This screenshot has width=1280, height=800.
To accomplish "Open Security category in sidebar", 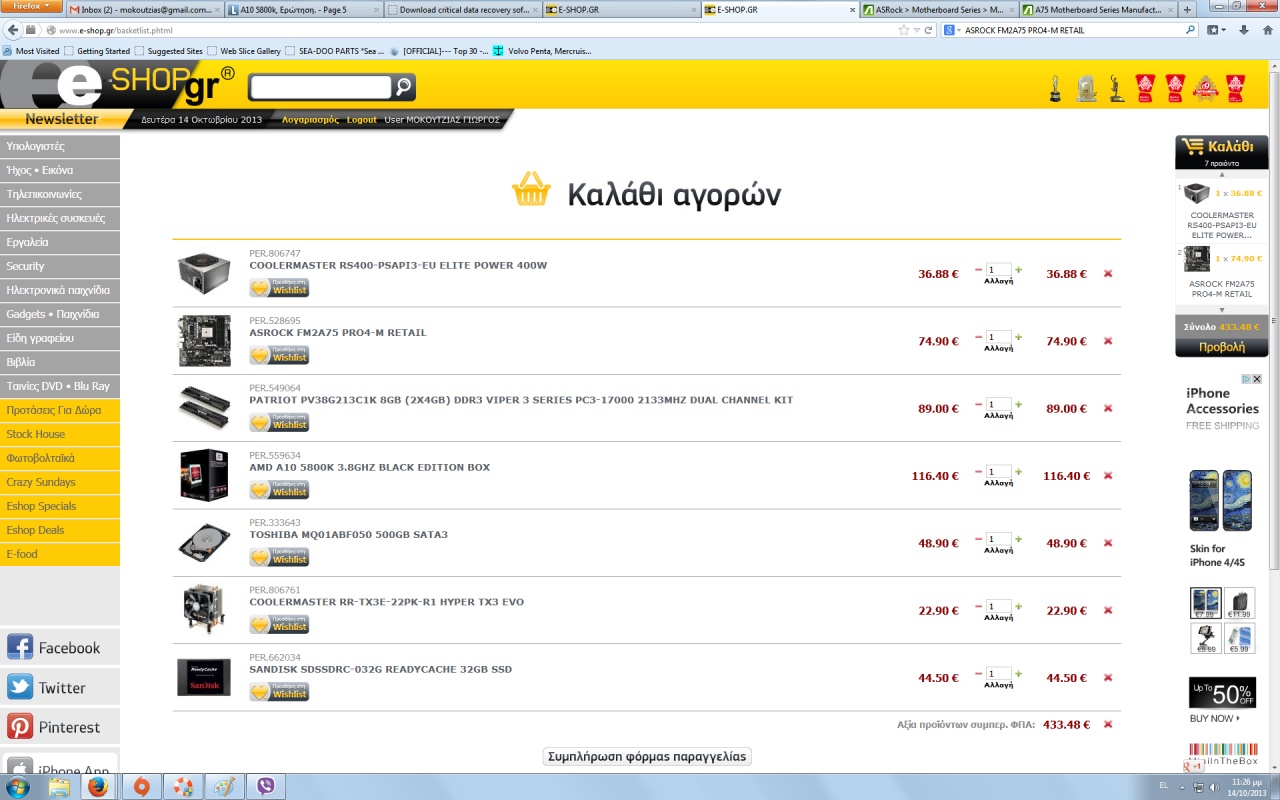I will [60, 266].
